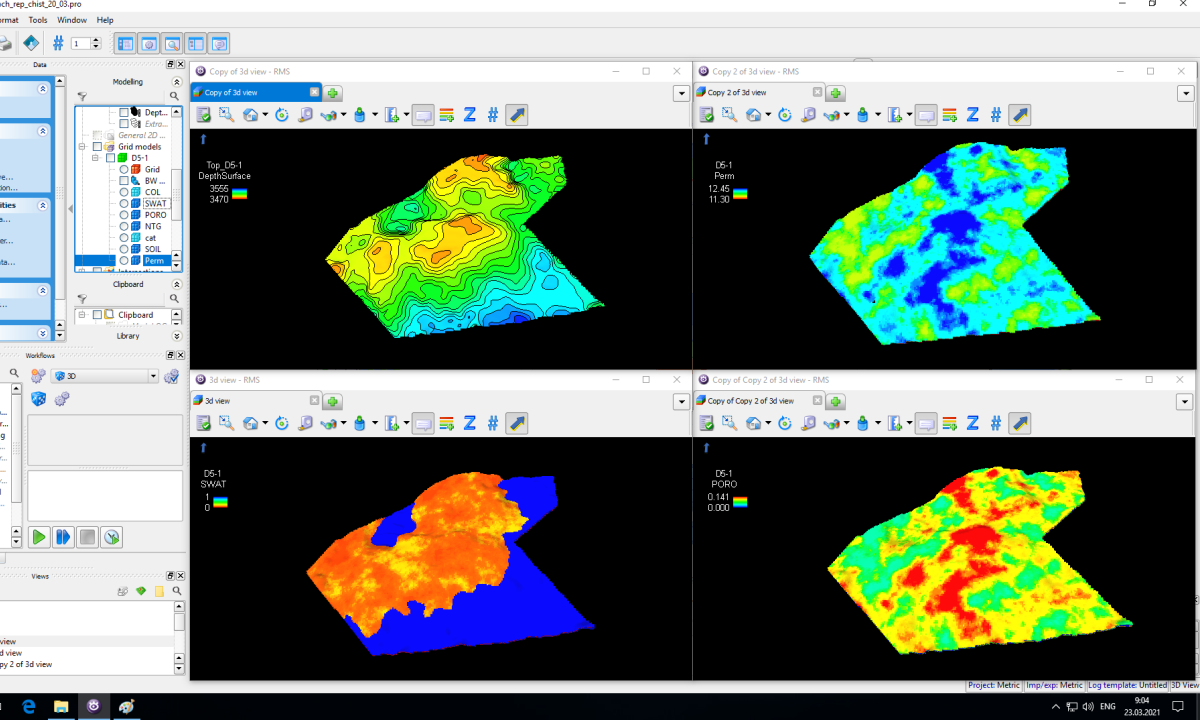This screenshot has height=720, width=1200.
Task: Select the COL parameter radio button
Action: tap(124, 192)
